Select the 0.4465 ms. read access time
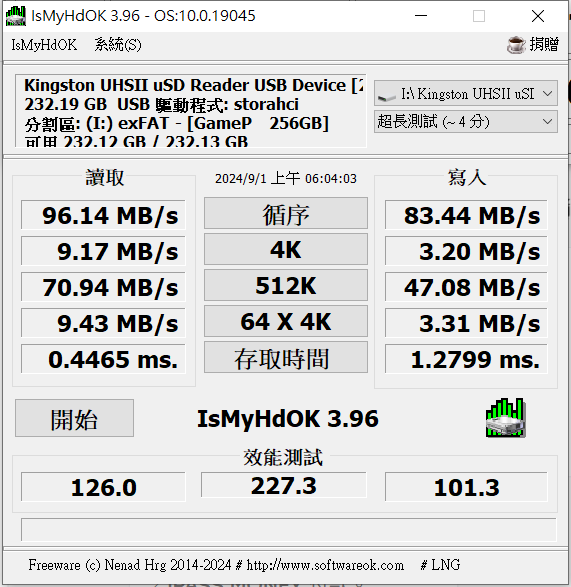Image resolution: width=571 pixels, height=587 pixels. point(103,359)
